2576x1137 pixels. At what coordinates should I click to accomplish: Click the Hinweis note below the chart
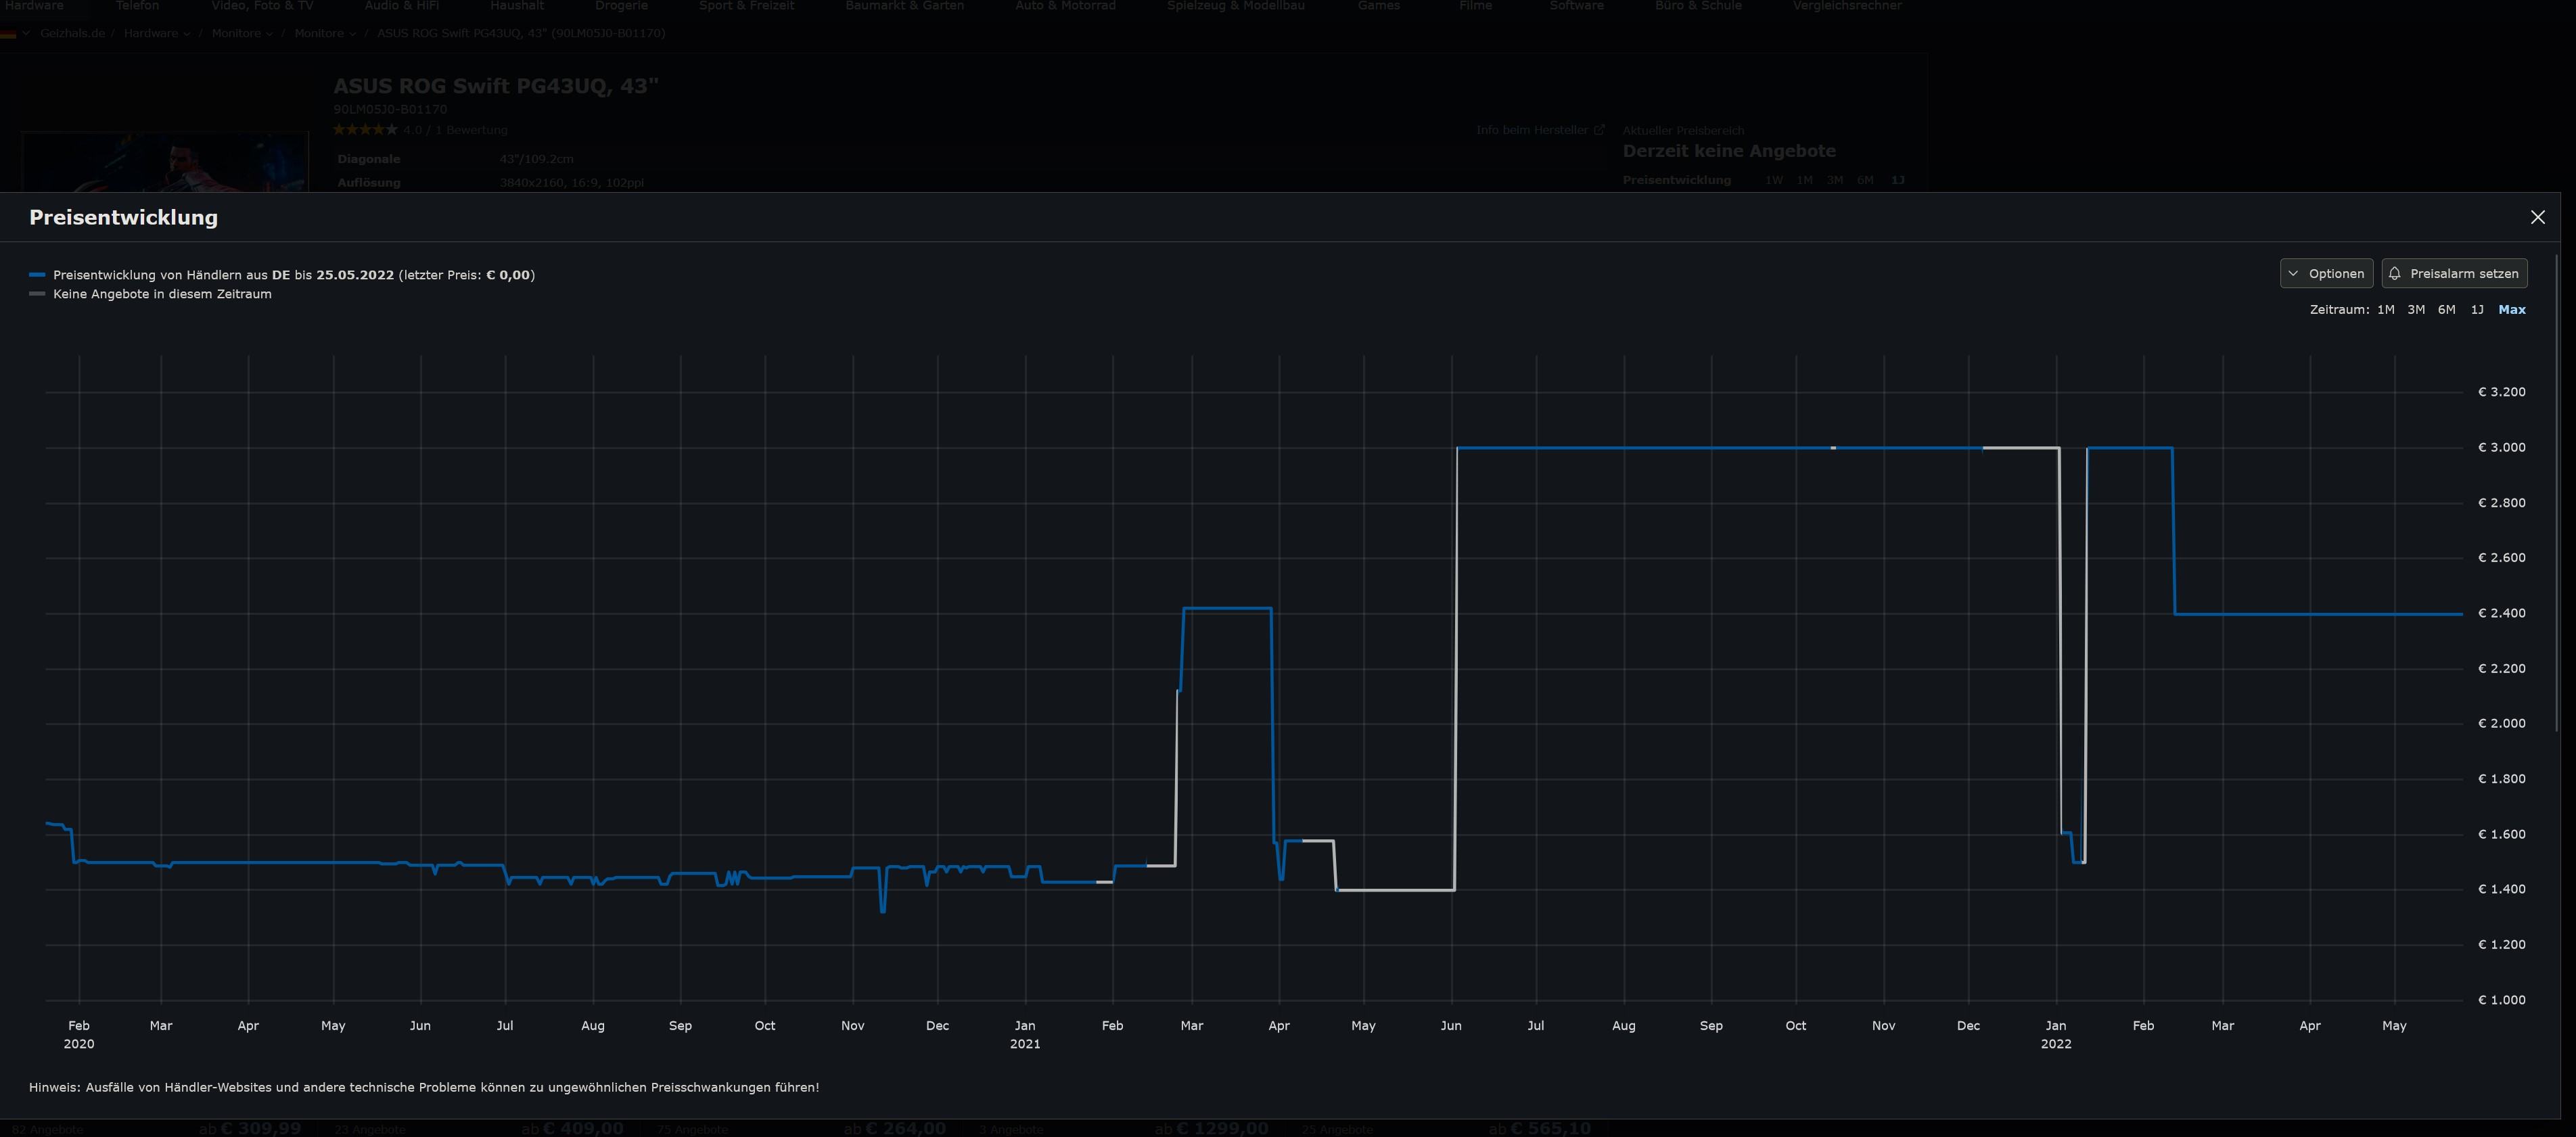pos(424,1087)
